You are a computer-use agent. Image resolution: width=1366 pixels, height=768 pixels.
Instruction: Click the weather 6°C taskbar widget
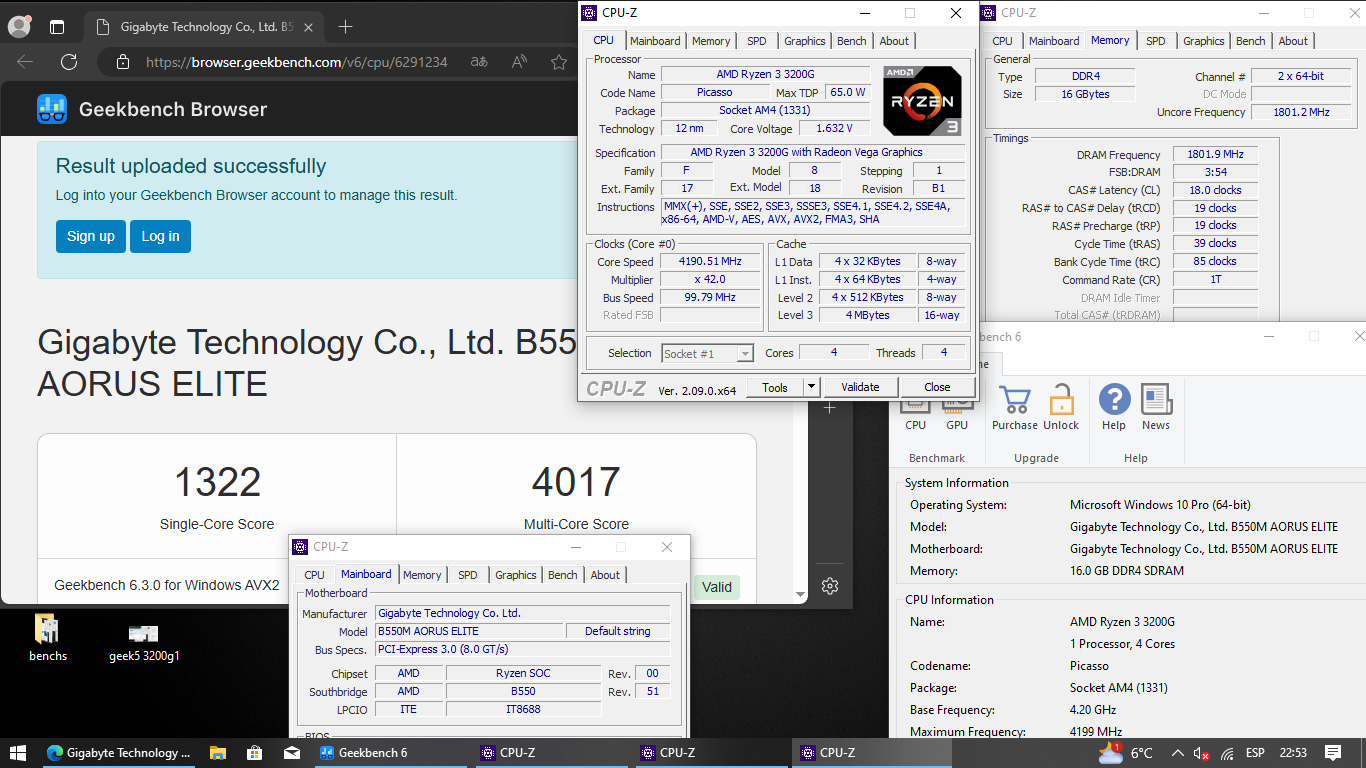pyautogui.click(x=1127, y=753)
